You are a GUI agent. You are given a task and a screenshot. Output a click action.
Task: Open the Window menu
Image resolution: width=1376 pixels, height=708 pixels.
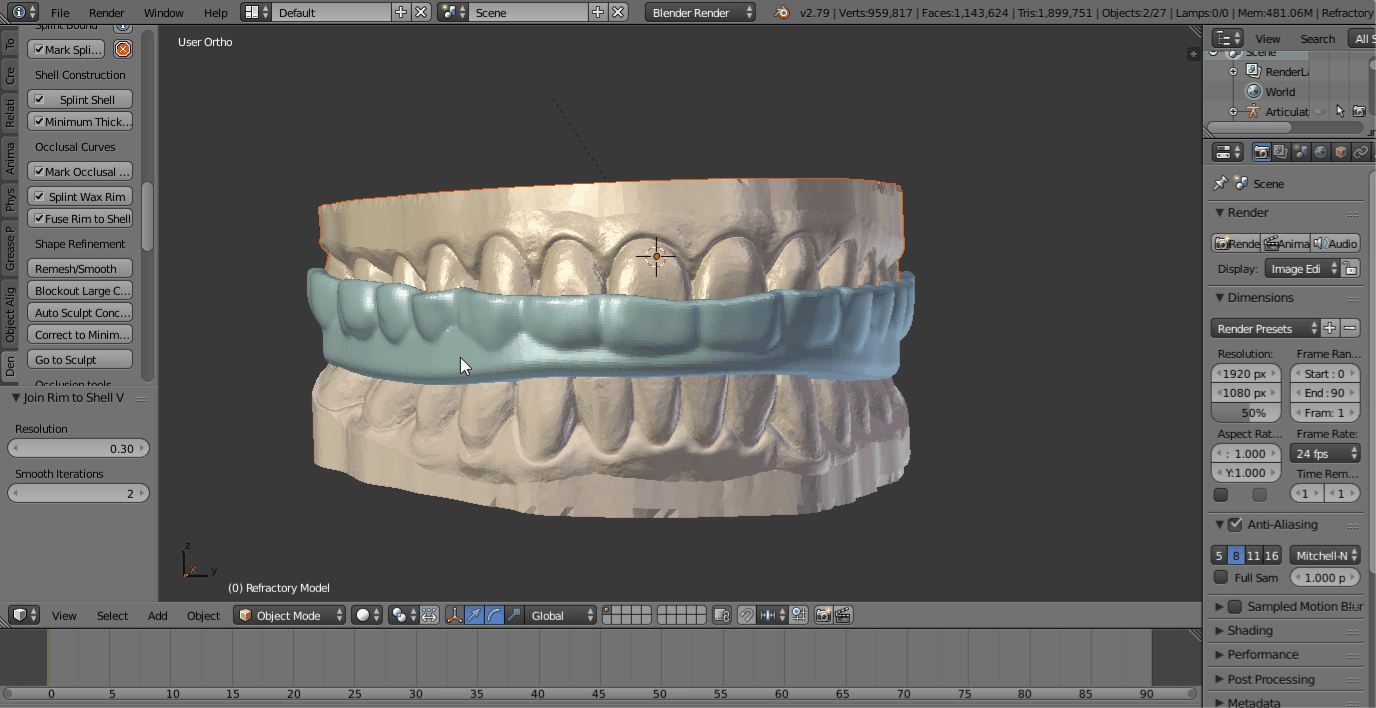tap(163, 13)
